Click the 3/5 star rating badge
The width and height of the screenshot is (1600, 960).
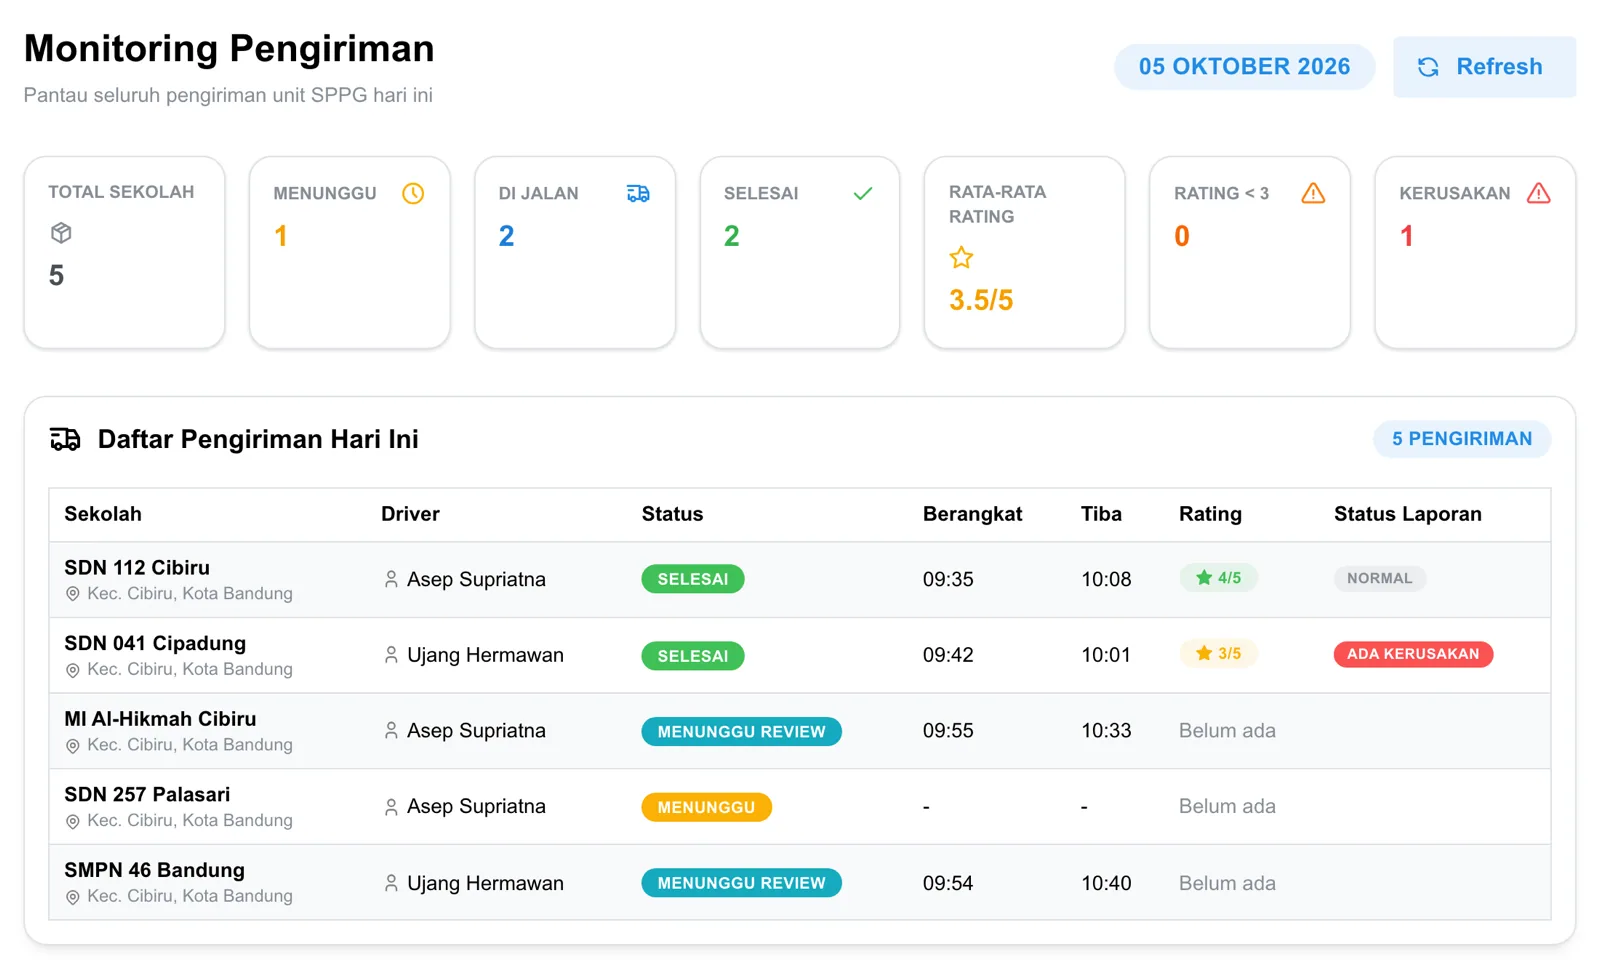coord(1218,654)
